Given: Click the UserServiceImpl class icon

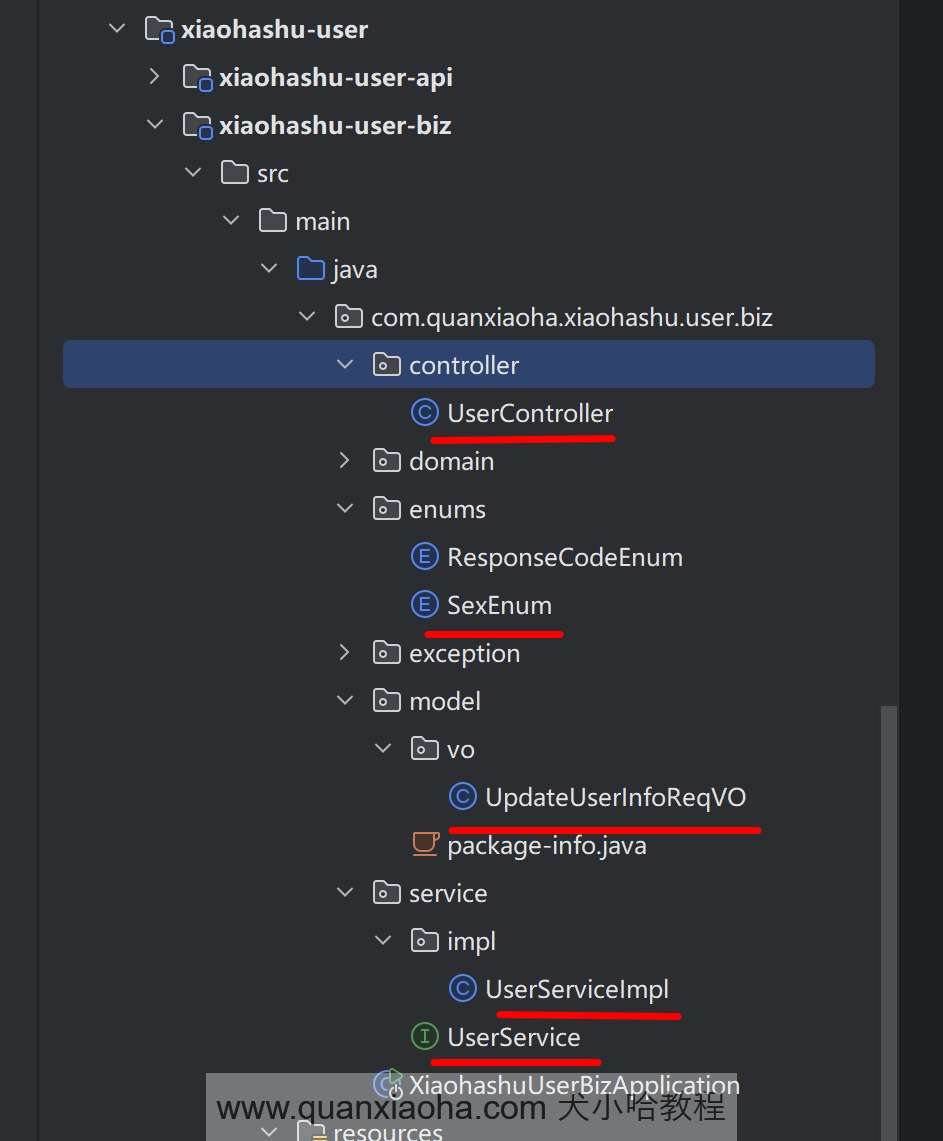Looking at the screenshot, I should pyautogui.click(x=462, y=989).
